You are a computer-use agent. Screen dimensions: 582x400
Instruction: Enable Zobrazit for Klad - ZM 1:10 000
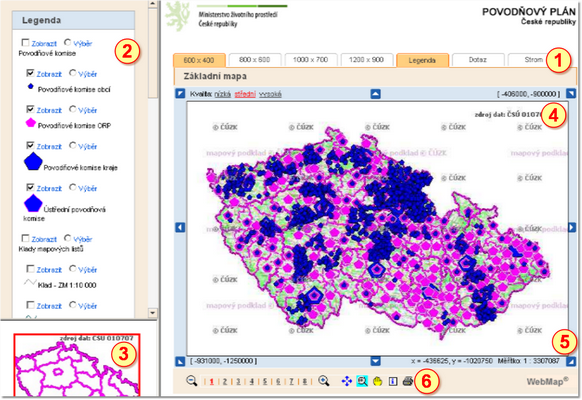pos(30,269)
